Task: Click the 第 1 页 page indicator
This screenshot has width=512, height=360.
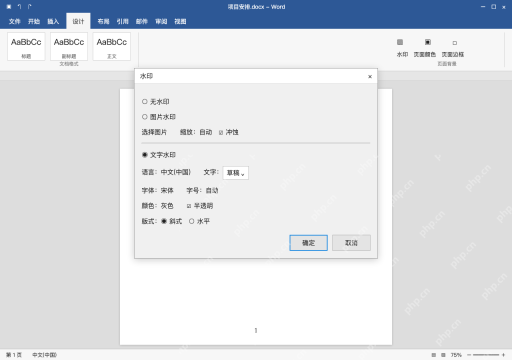Action: pos(14,355)
